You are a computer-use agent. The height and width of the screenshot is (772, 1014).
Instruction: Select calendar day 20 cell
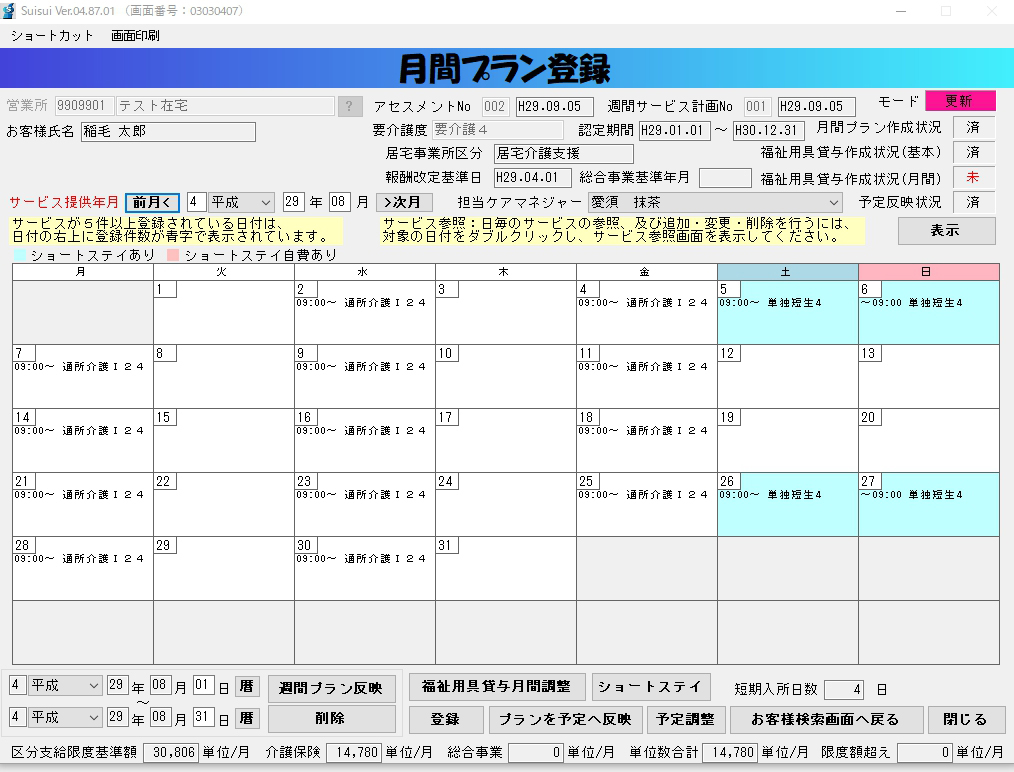(x=929, y=440)
